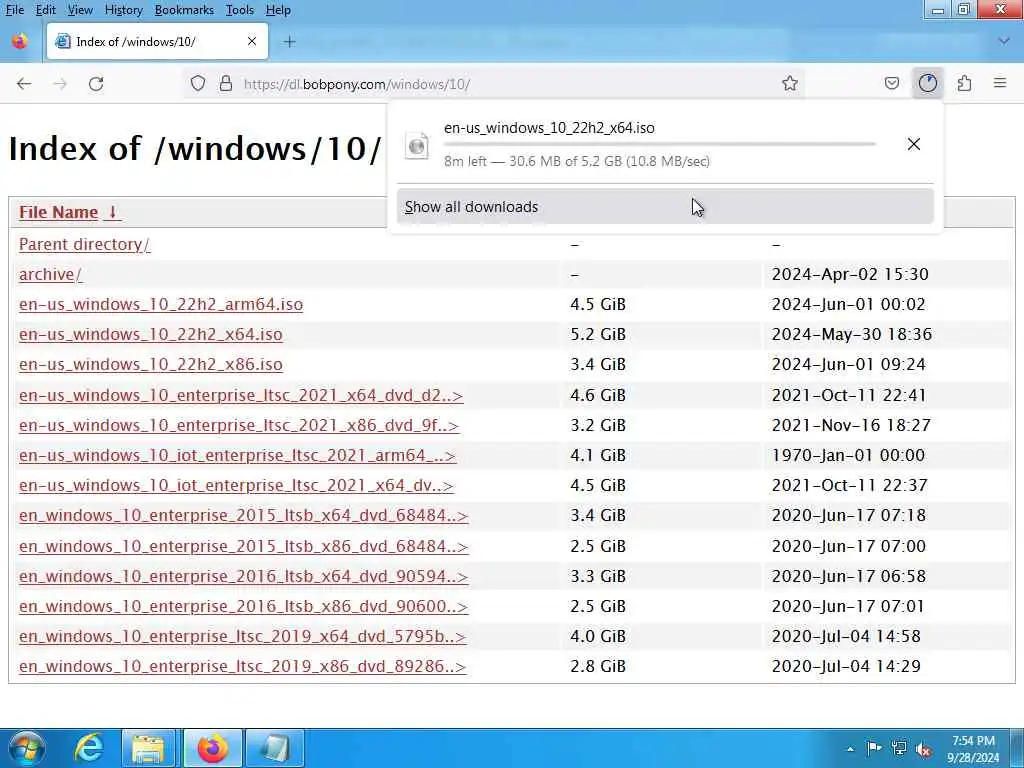Open the Bookmarks menu
Image resolution: width=1024 pixels, height=768 pixels.
[184, 10]
